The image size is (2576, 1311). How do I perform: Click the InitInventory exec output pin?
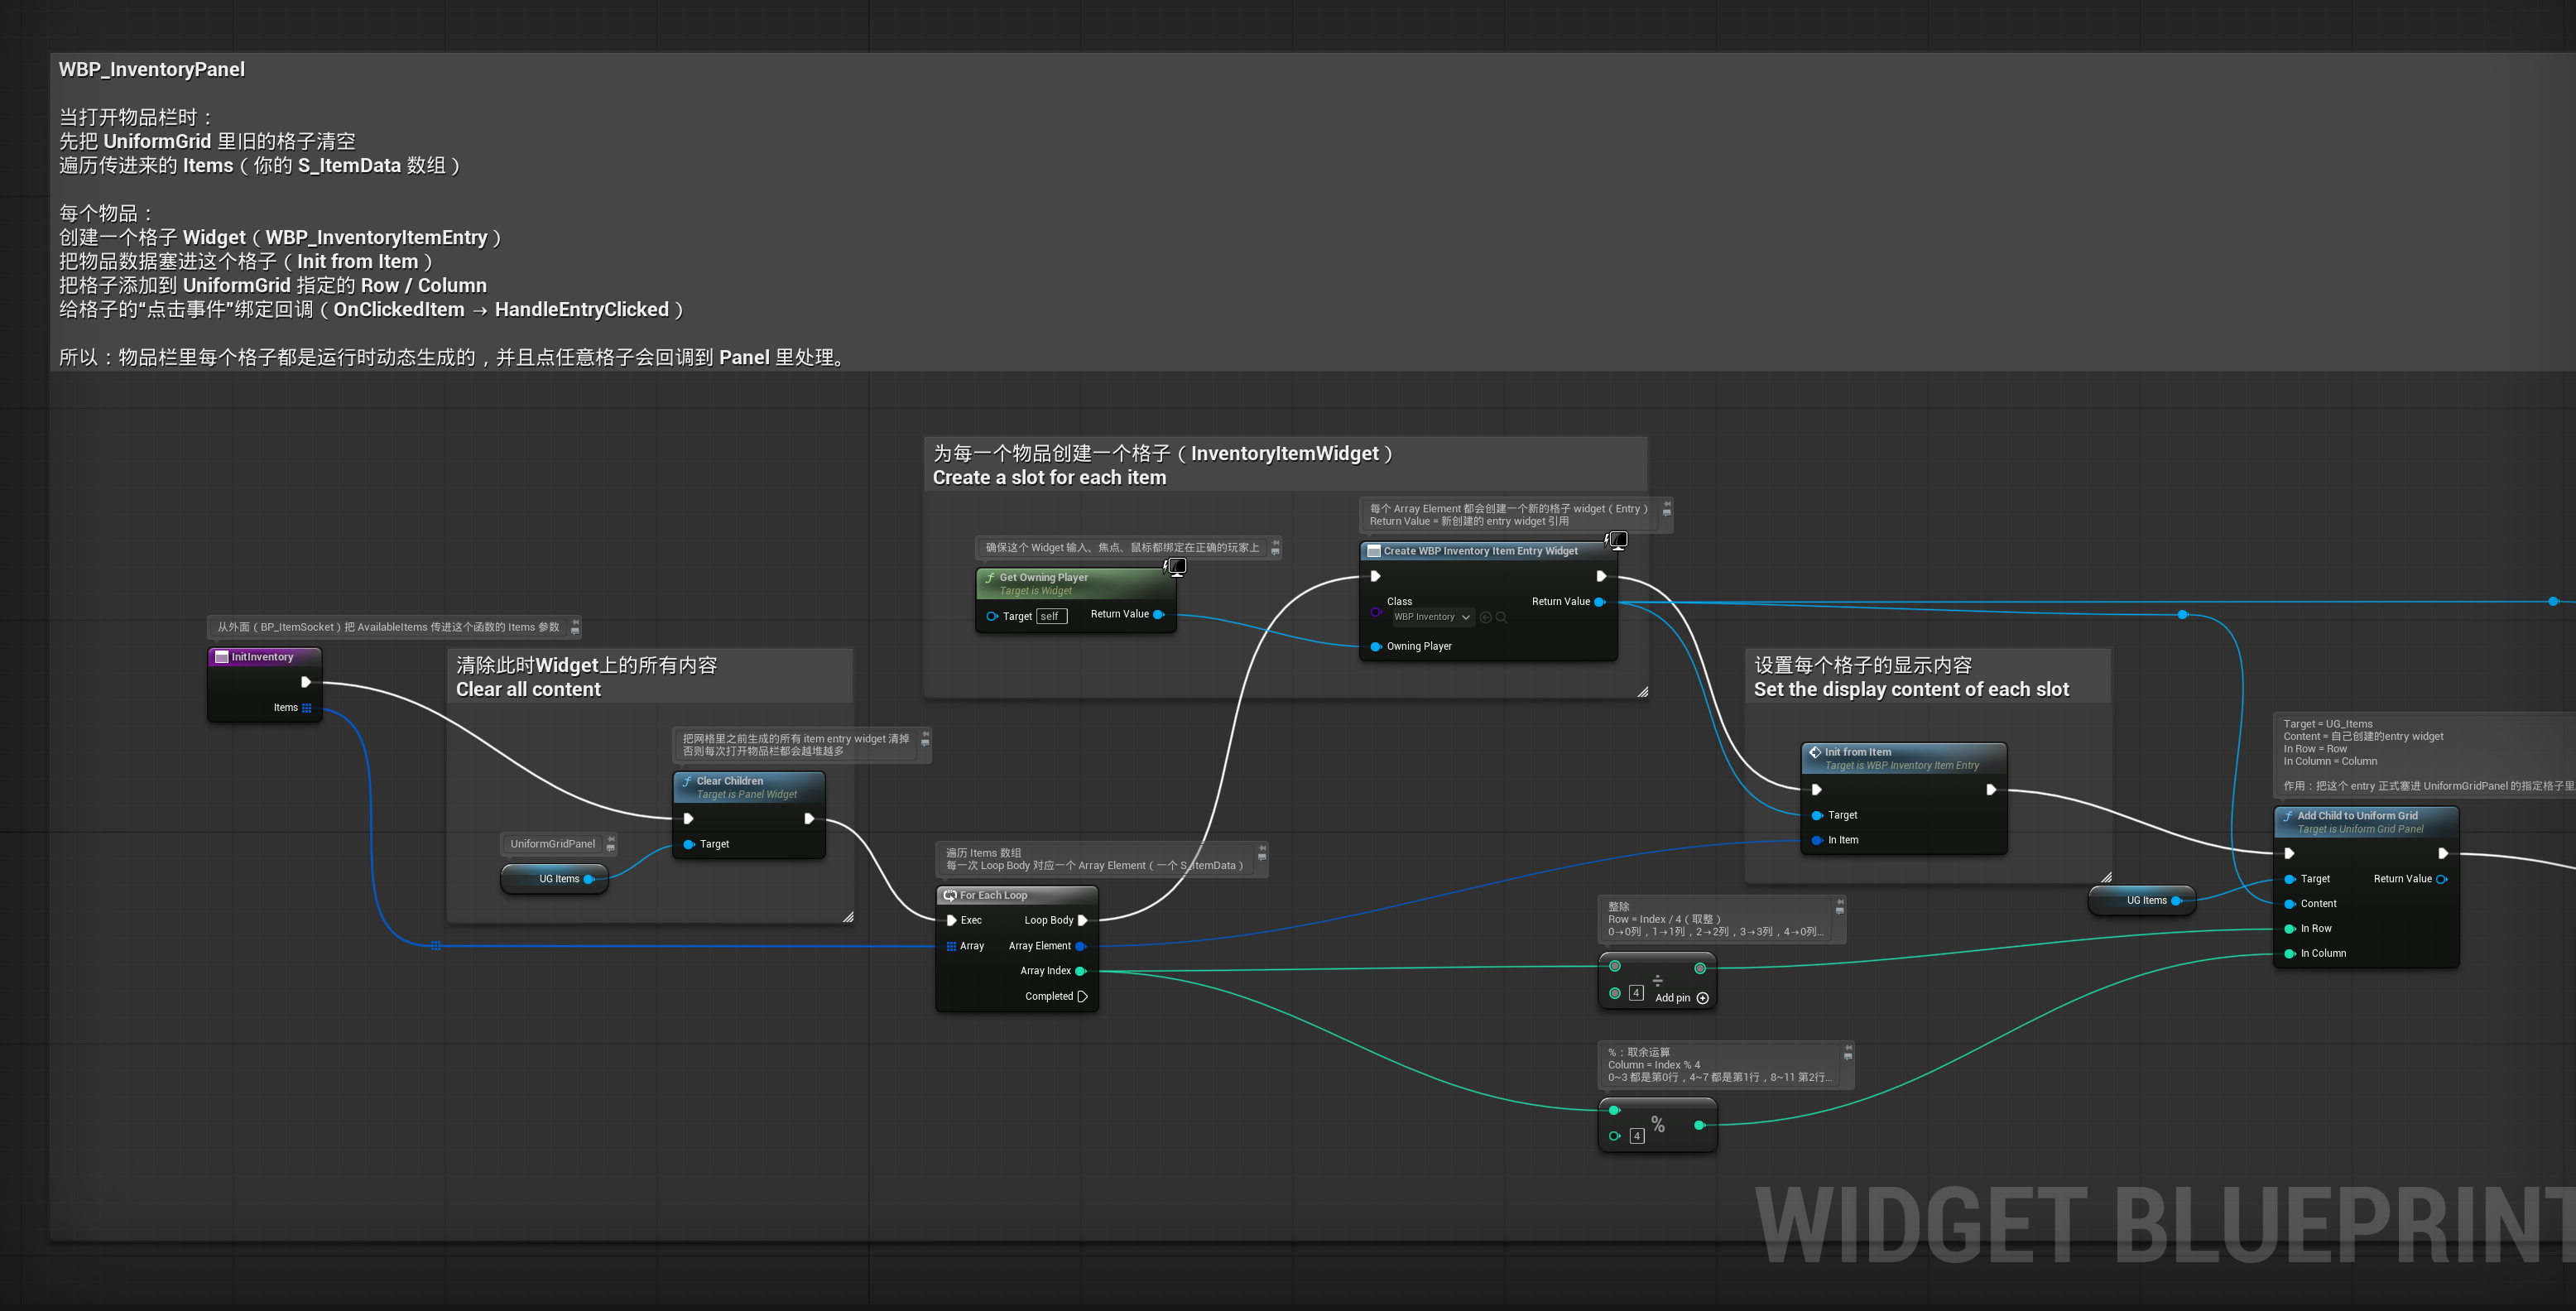tap(306, 682)
